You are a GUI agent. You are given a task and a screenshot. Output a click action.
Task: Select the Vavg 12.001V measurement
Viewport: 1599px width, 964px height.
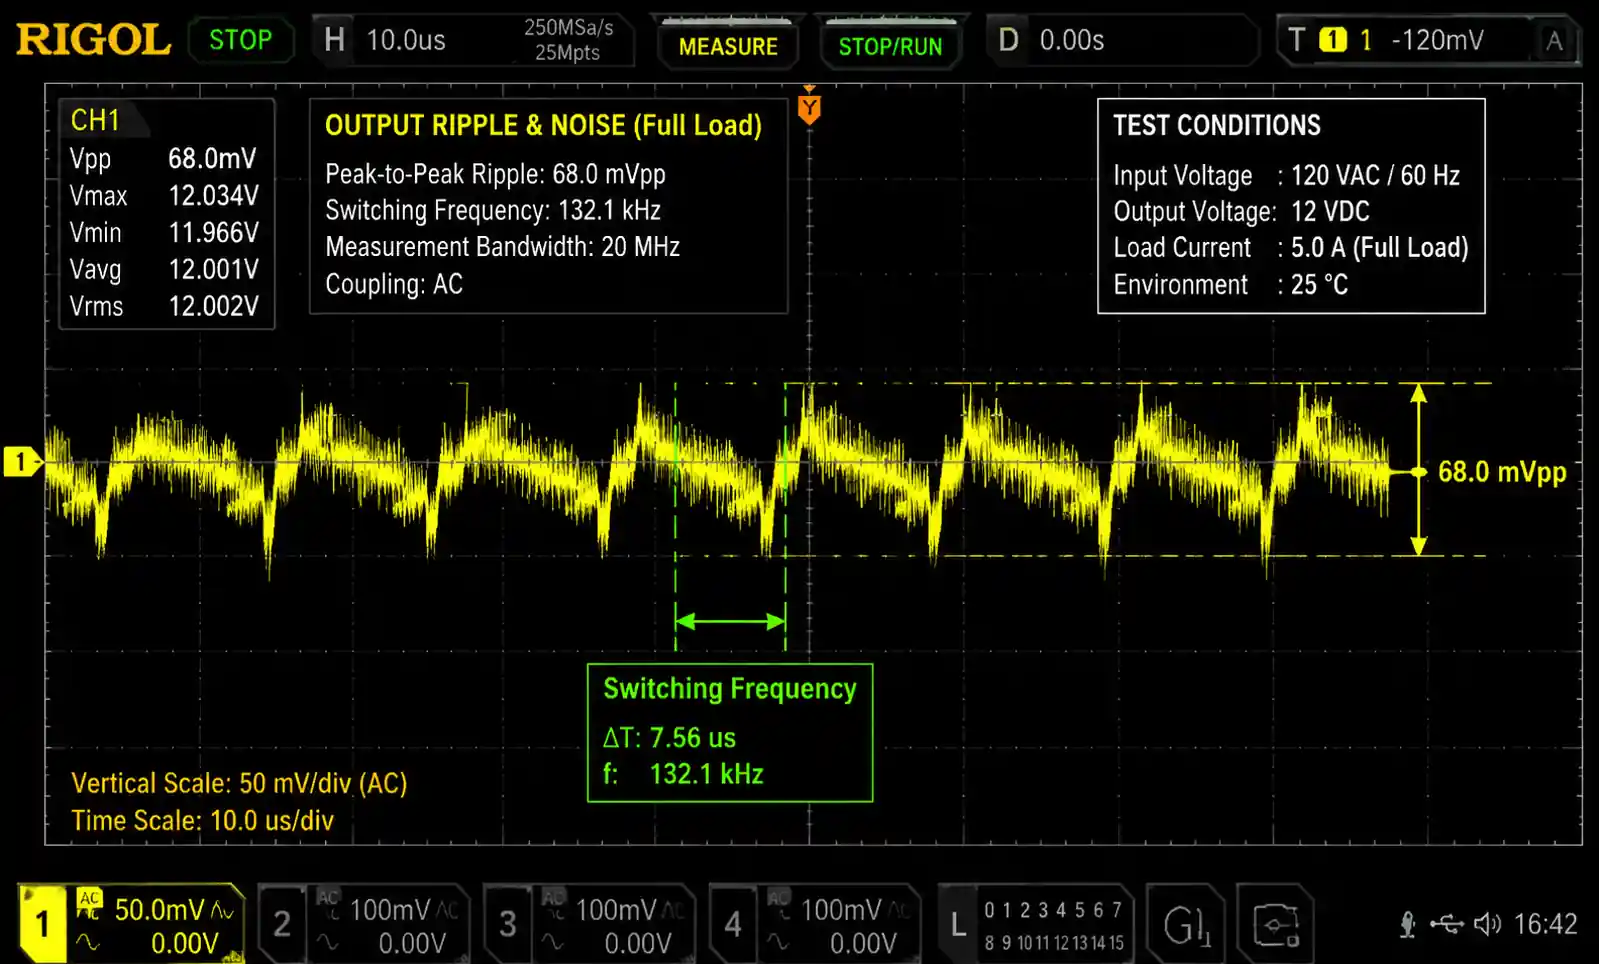(x=164, y=269)
